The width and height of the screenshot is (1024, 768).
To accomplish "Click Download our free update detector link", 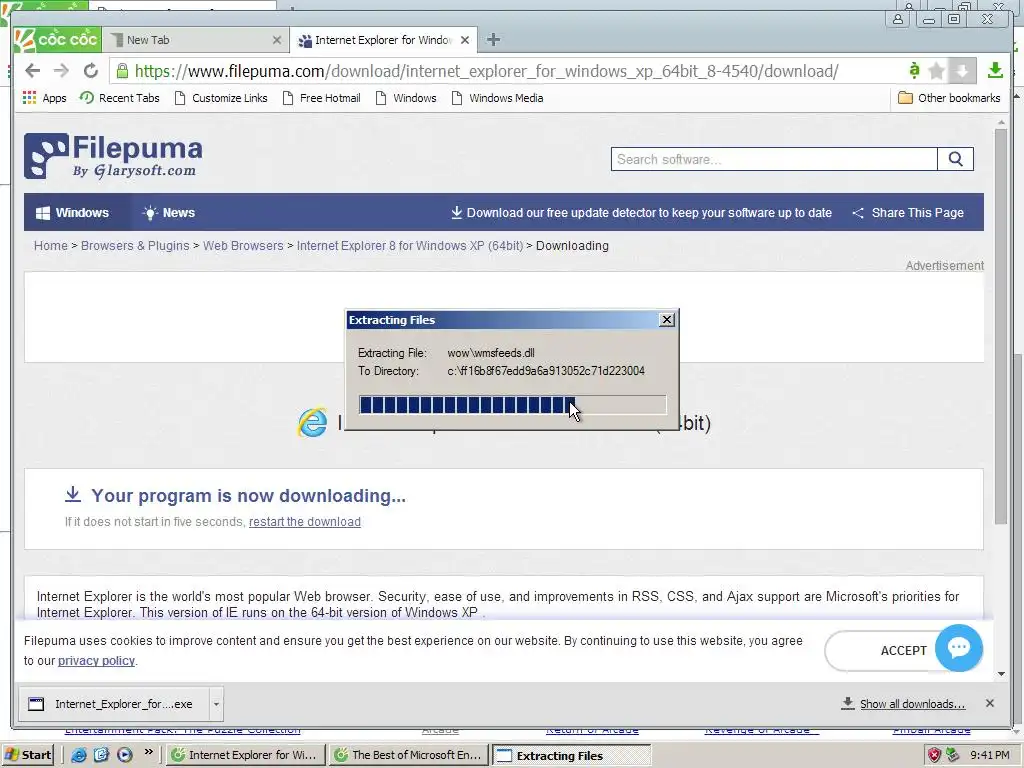I will 641,213.
